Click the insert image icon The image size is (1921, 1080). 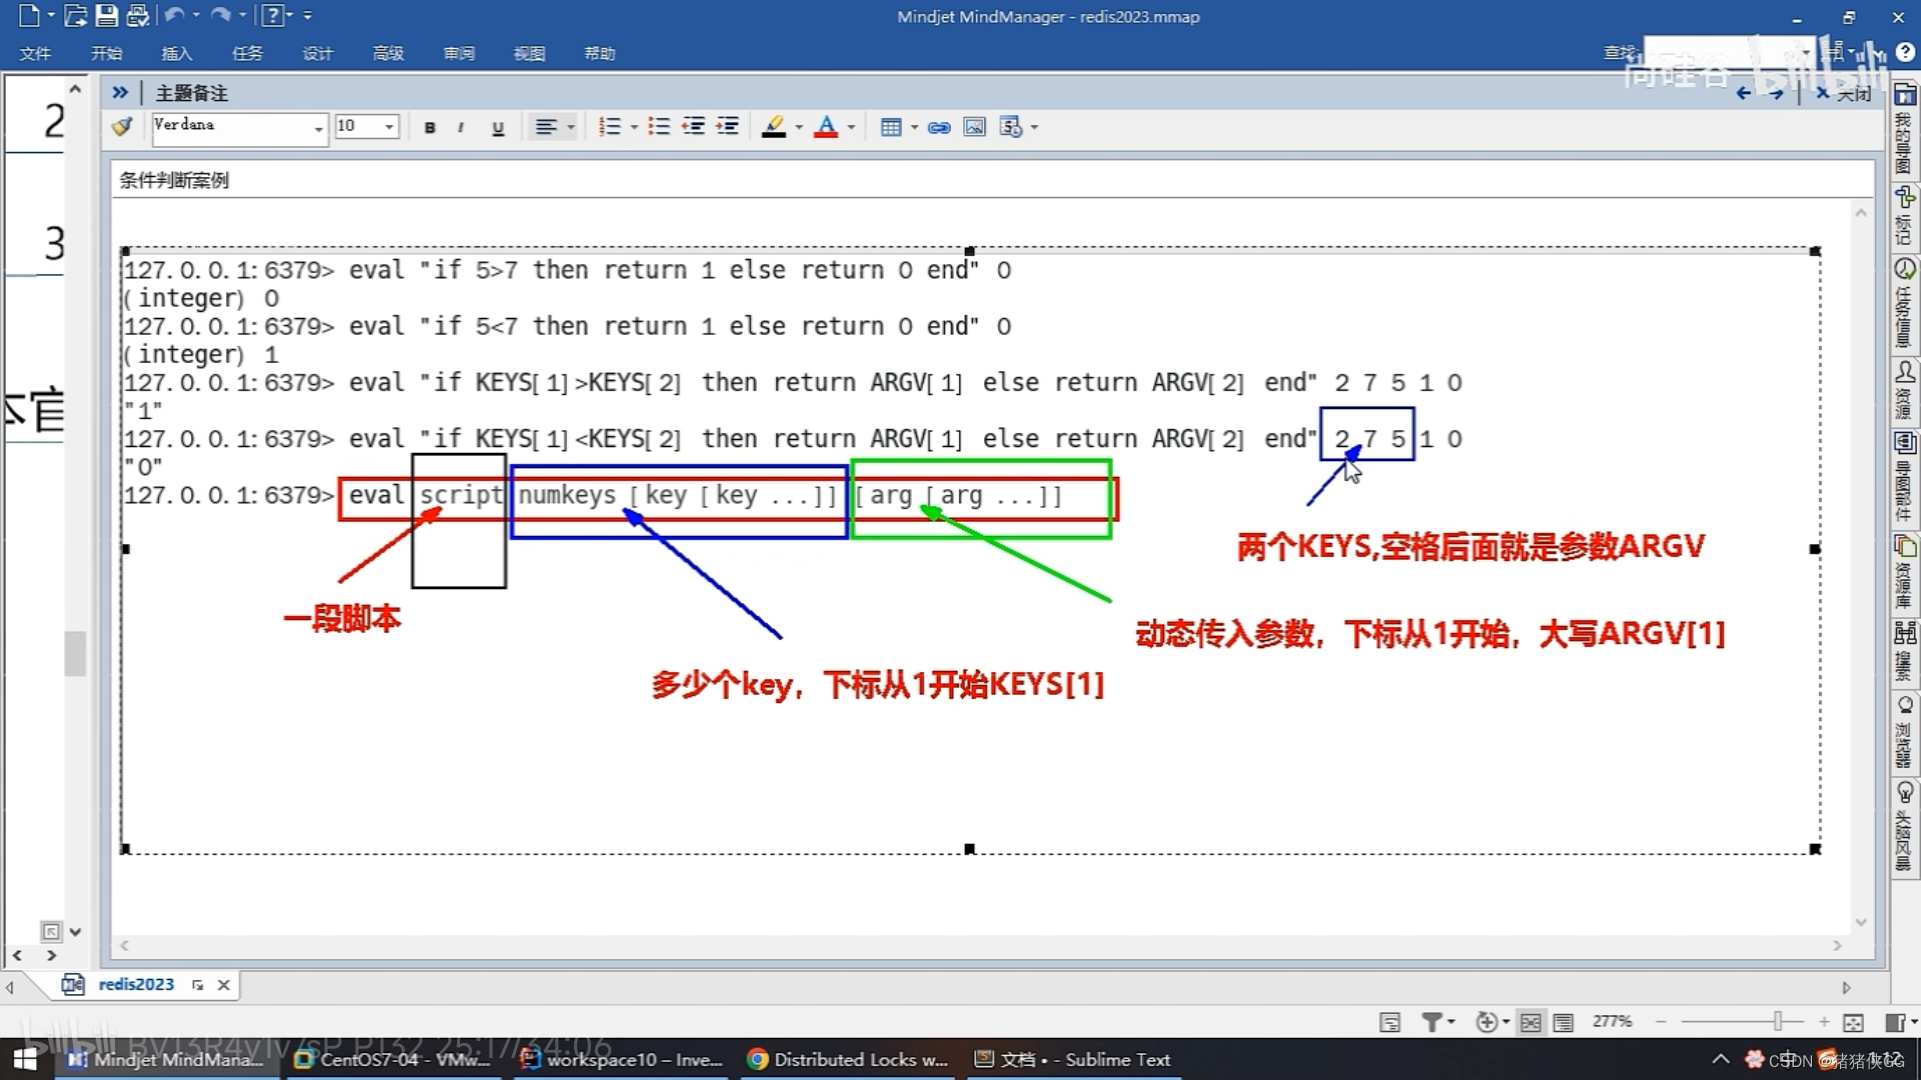(x=975, y=127)
